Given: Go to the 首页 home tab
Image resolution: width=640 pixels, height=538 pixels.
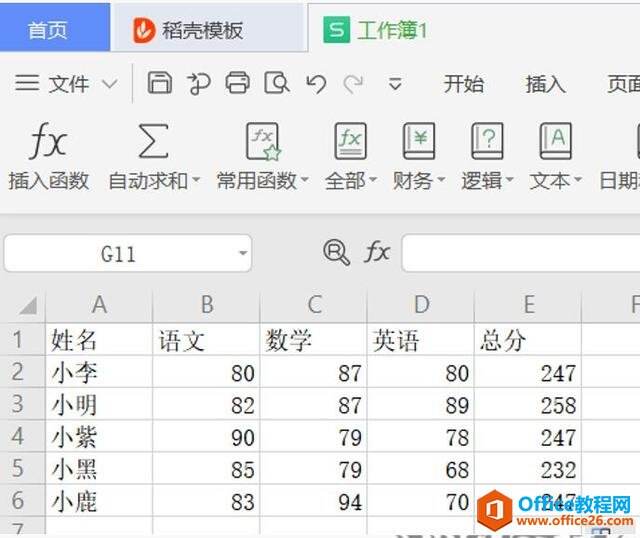Looking at the screenshot, I should point(48,31).
